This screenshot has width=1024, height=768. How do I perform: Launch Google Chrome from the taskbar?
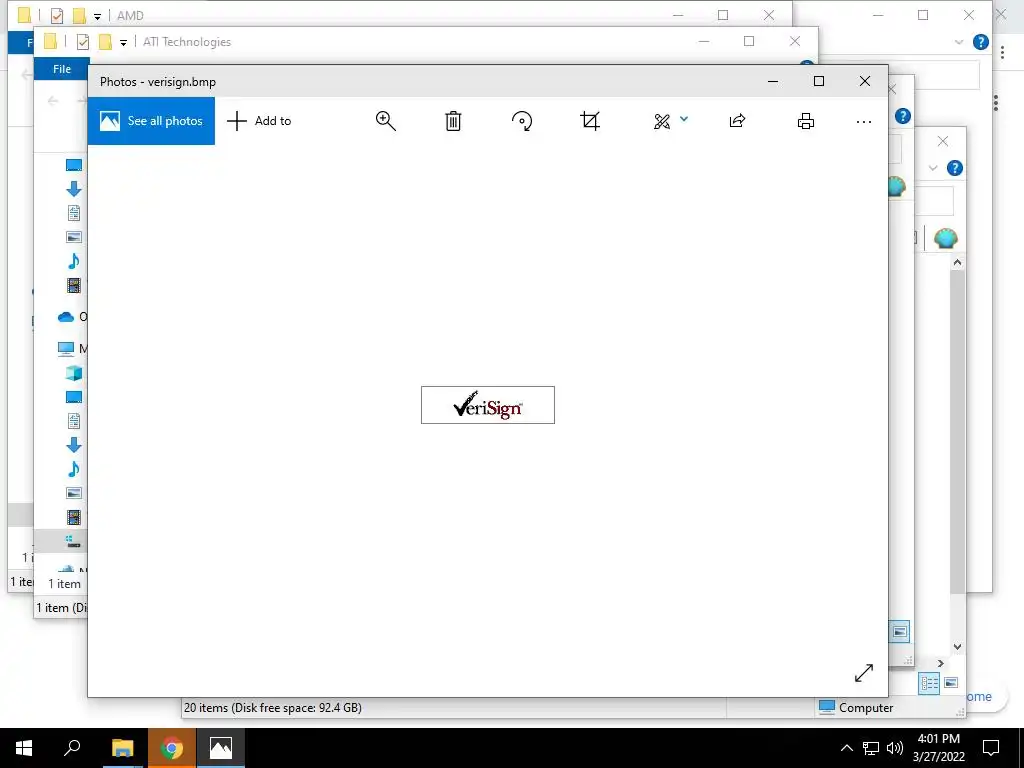pos(172,748)
